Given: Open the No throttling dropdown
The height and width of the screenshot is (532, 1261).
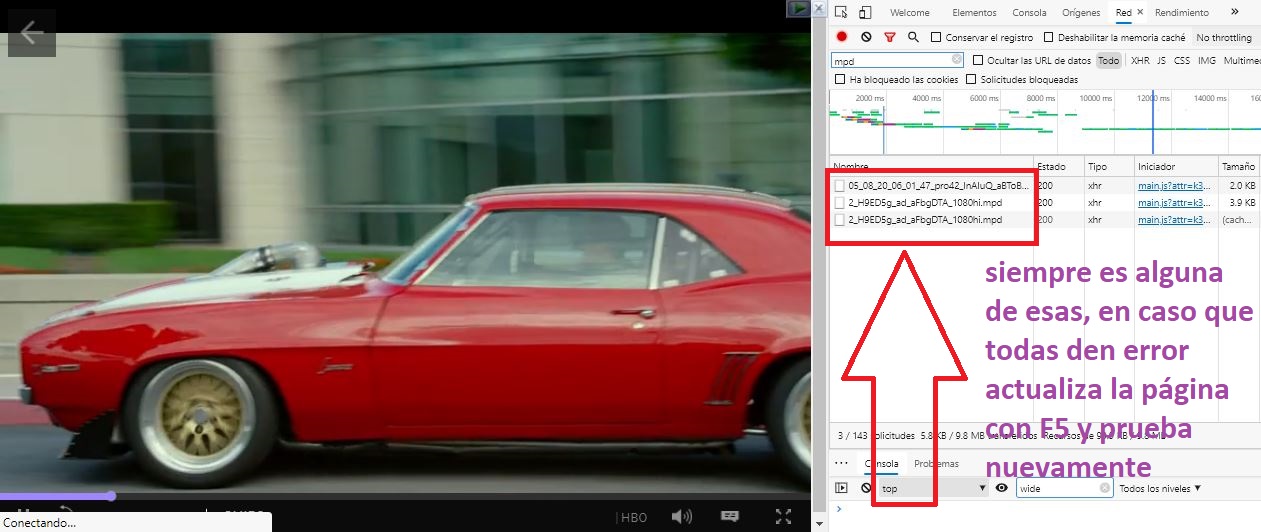Looking at the screenshot, I should (1225, 37).
